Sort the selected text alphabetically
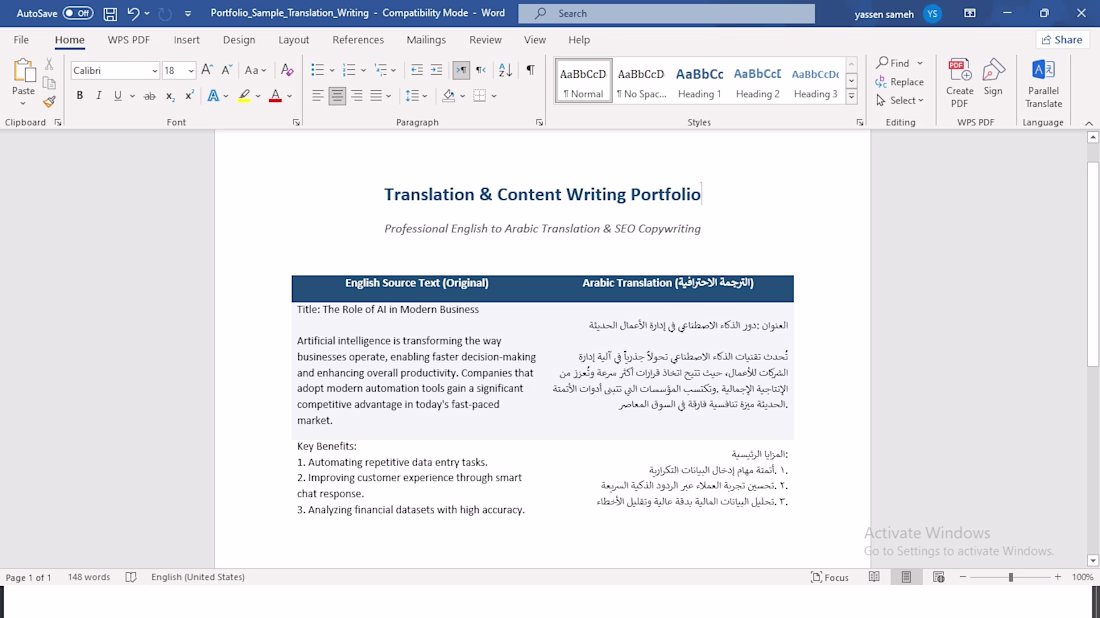Screen dimensions: 1100x618 pyautogui.click(x=505, y=70)
